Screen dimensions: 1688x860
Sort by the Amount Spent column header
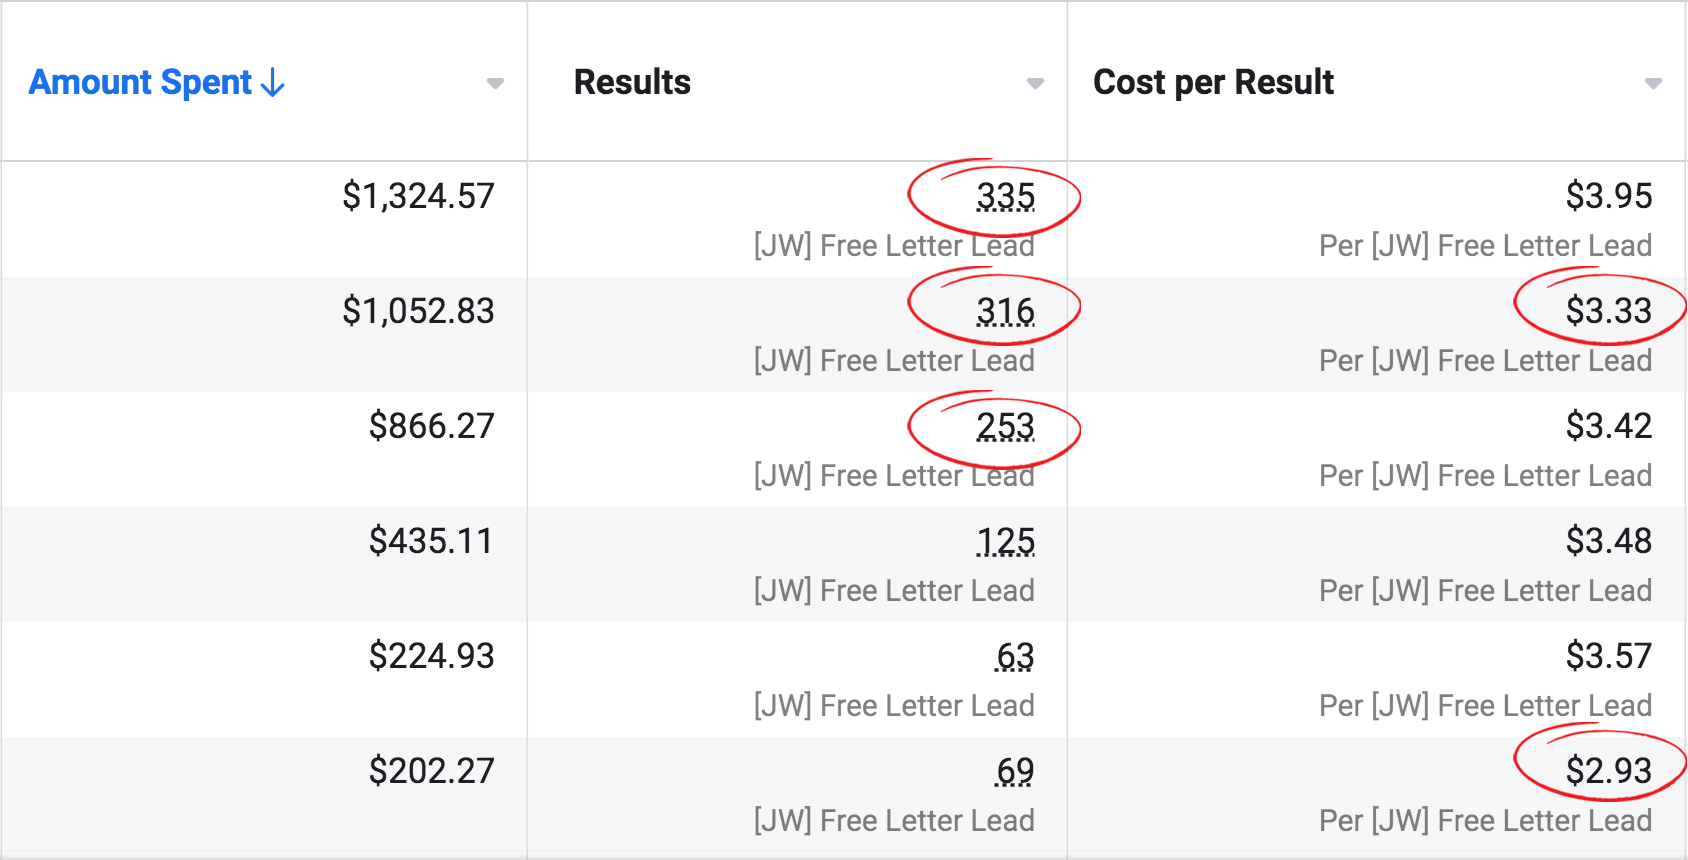click(140, 82)
